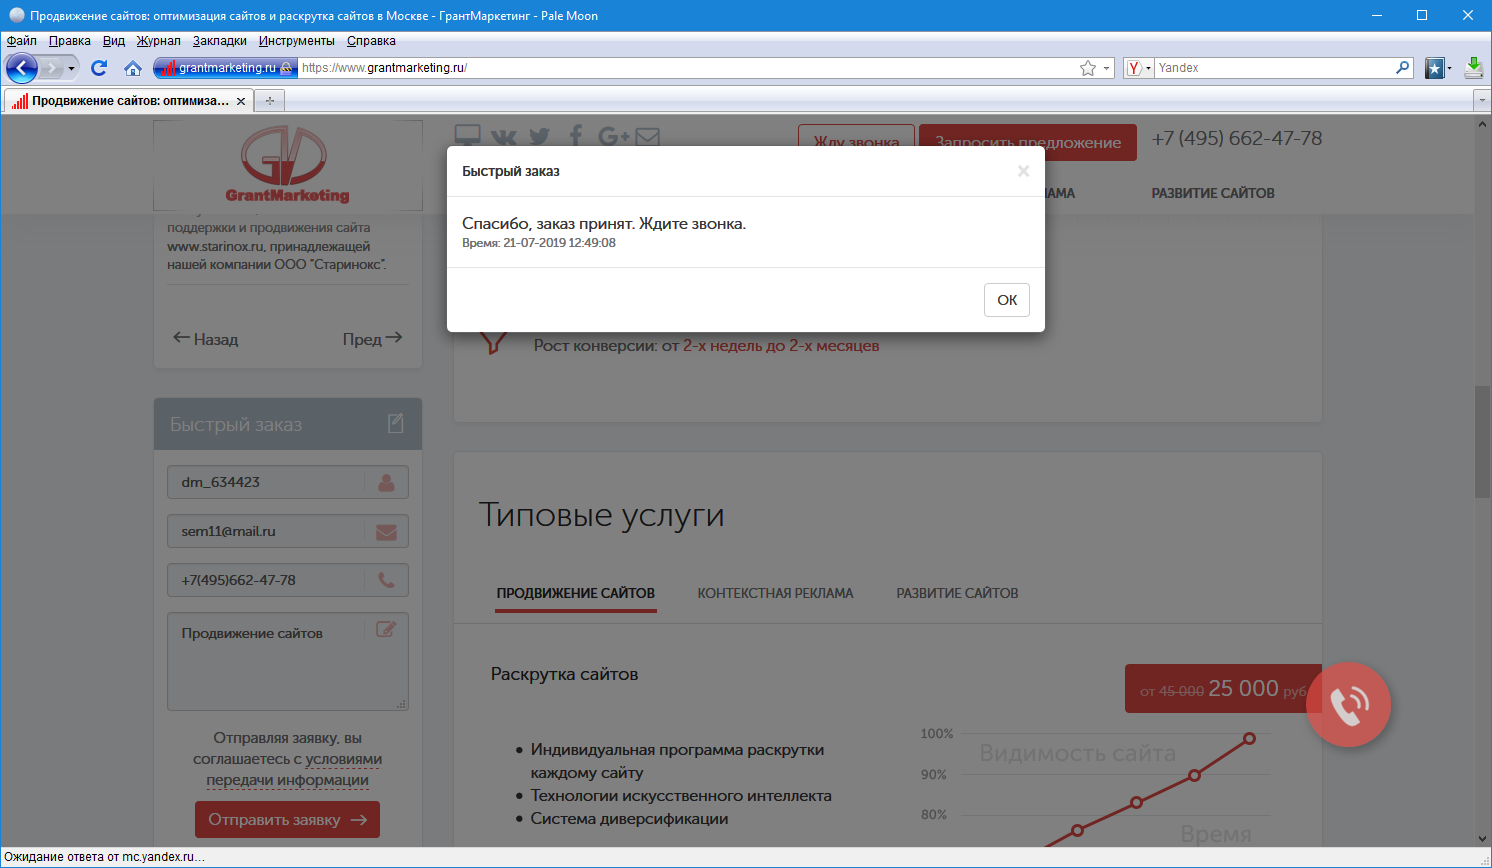Go back with the browser Back arrow

(21, 68)
